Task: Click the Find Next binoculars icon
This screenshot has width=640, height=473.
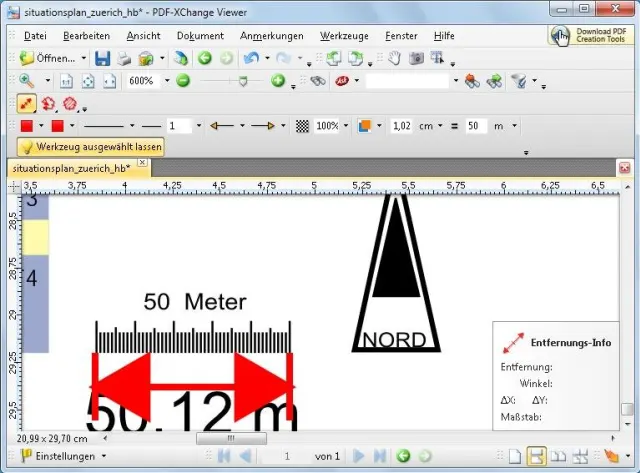Action: pyautogui.click(x=494, y=81)
